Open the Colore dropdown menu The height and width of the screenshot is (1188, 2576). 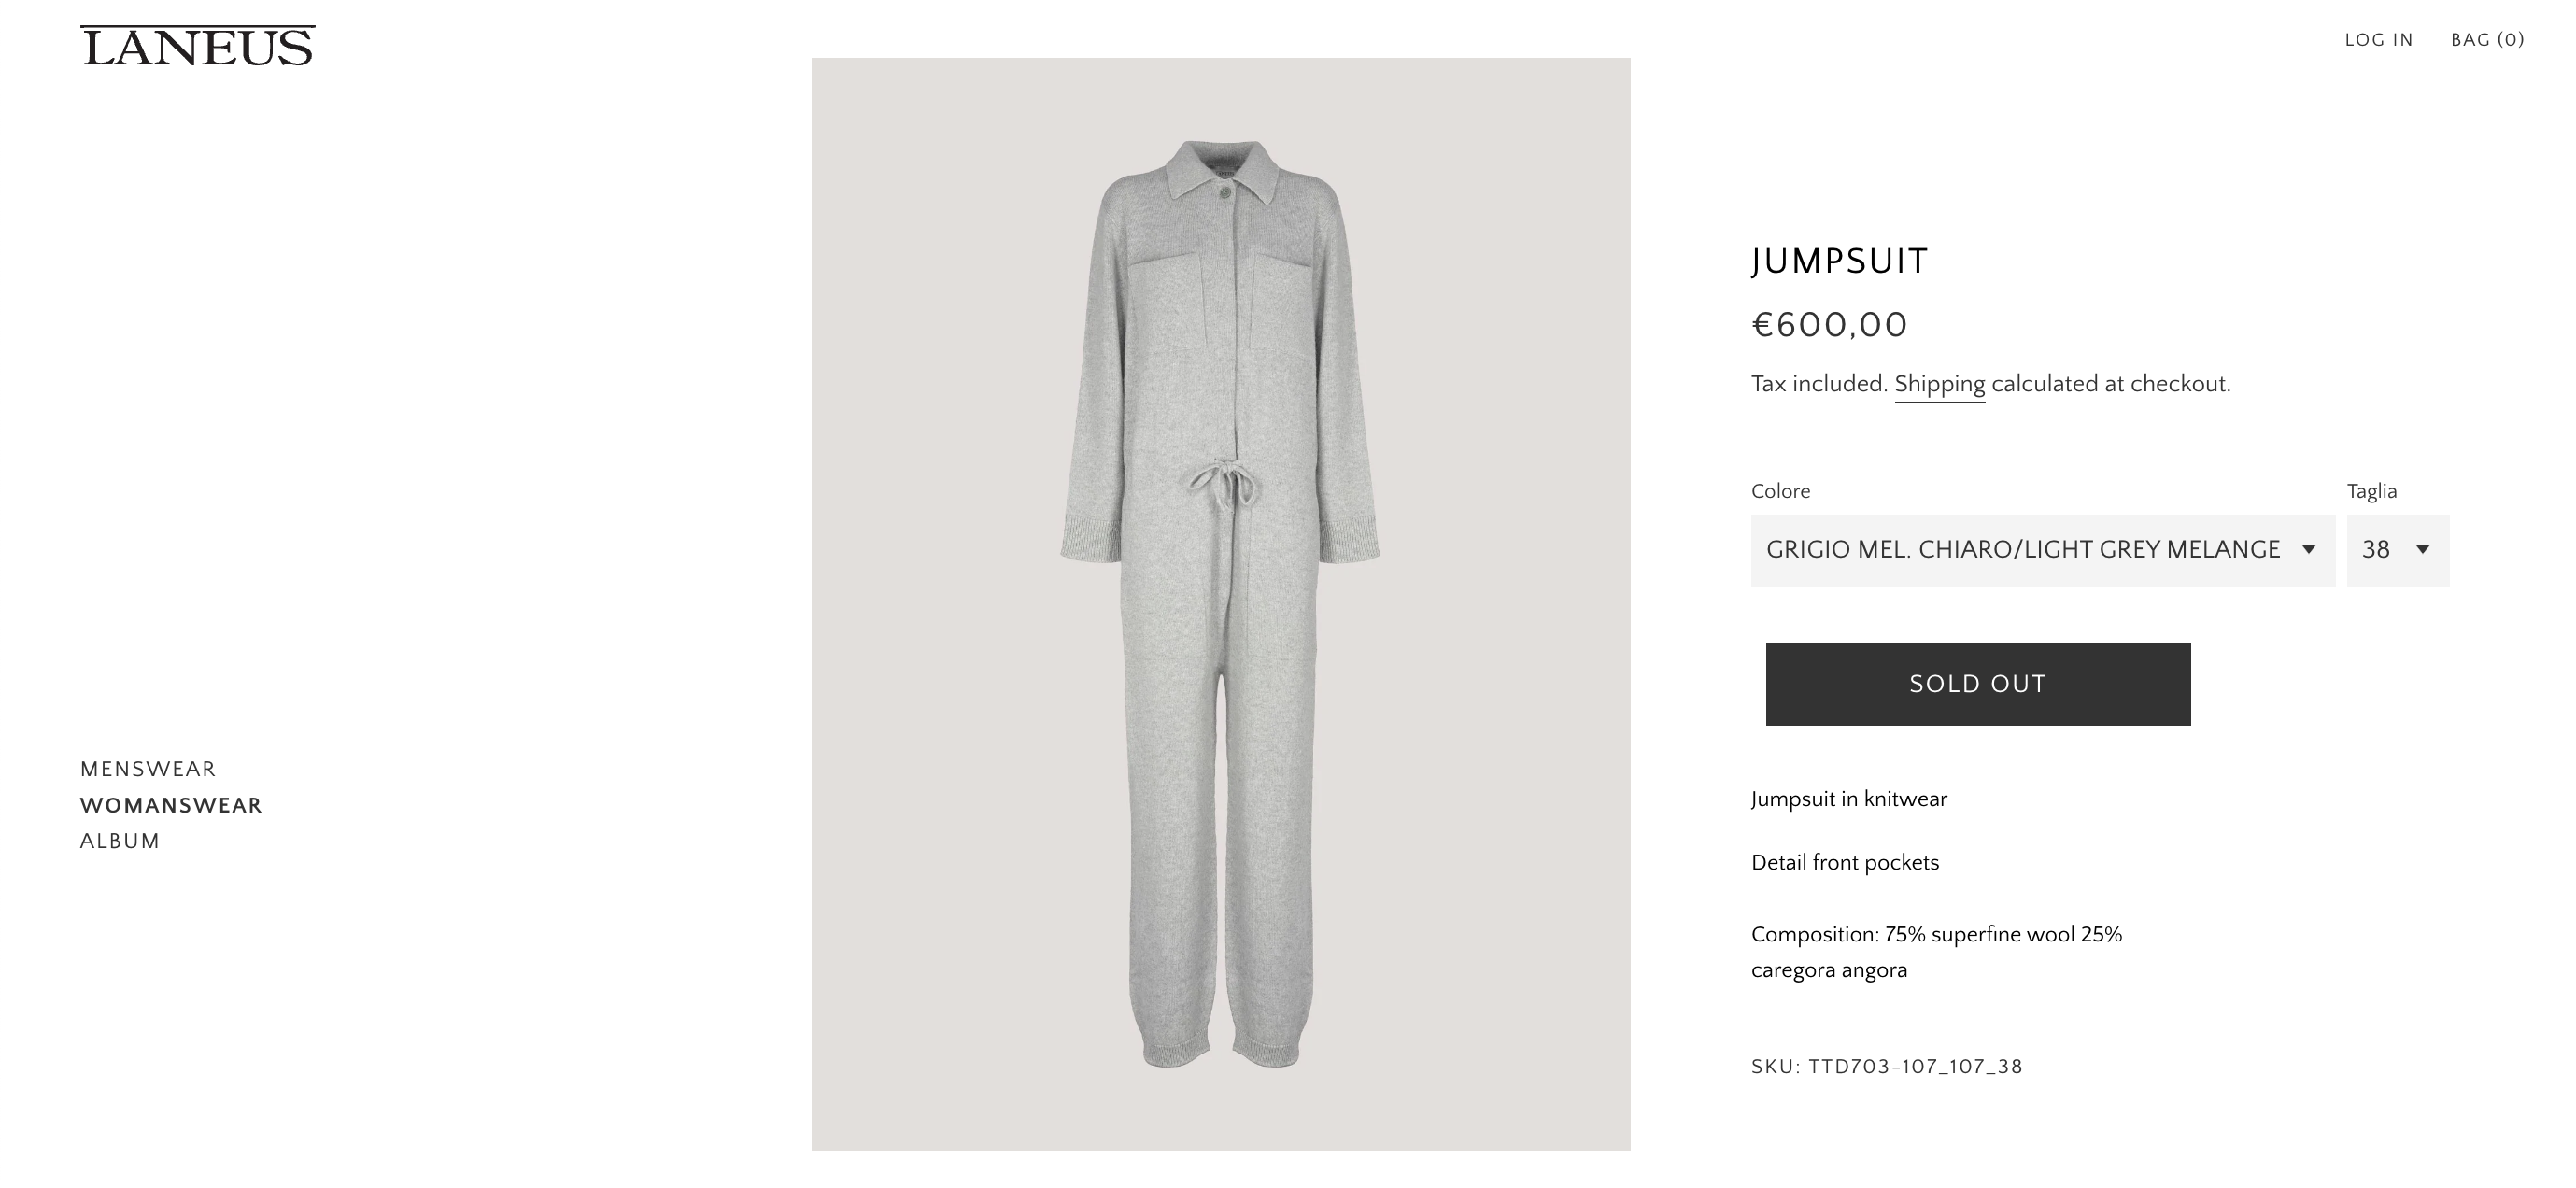tap(2042, 550)
